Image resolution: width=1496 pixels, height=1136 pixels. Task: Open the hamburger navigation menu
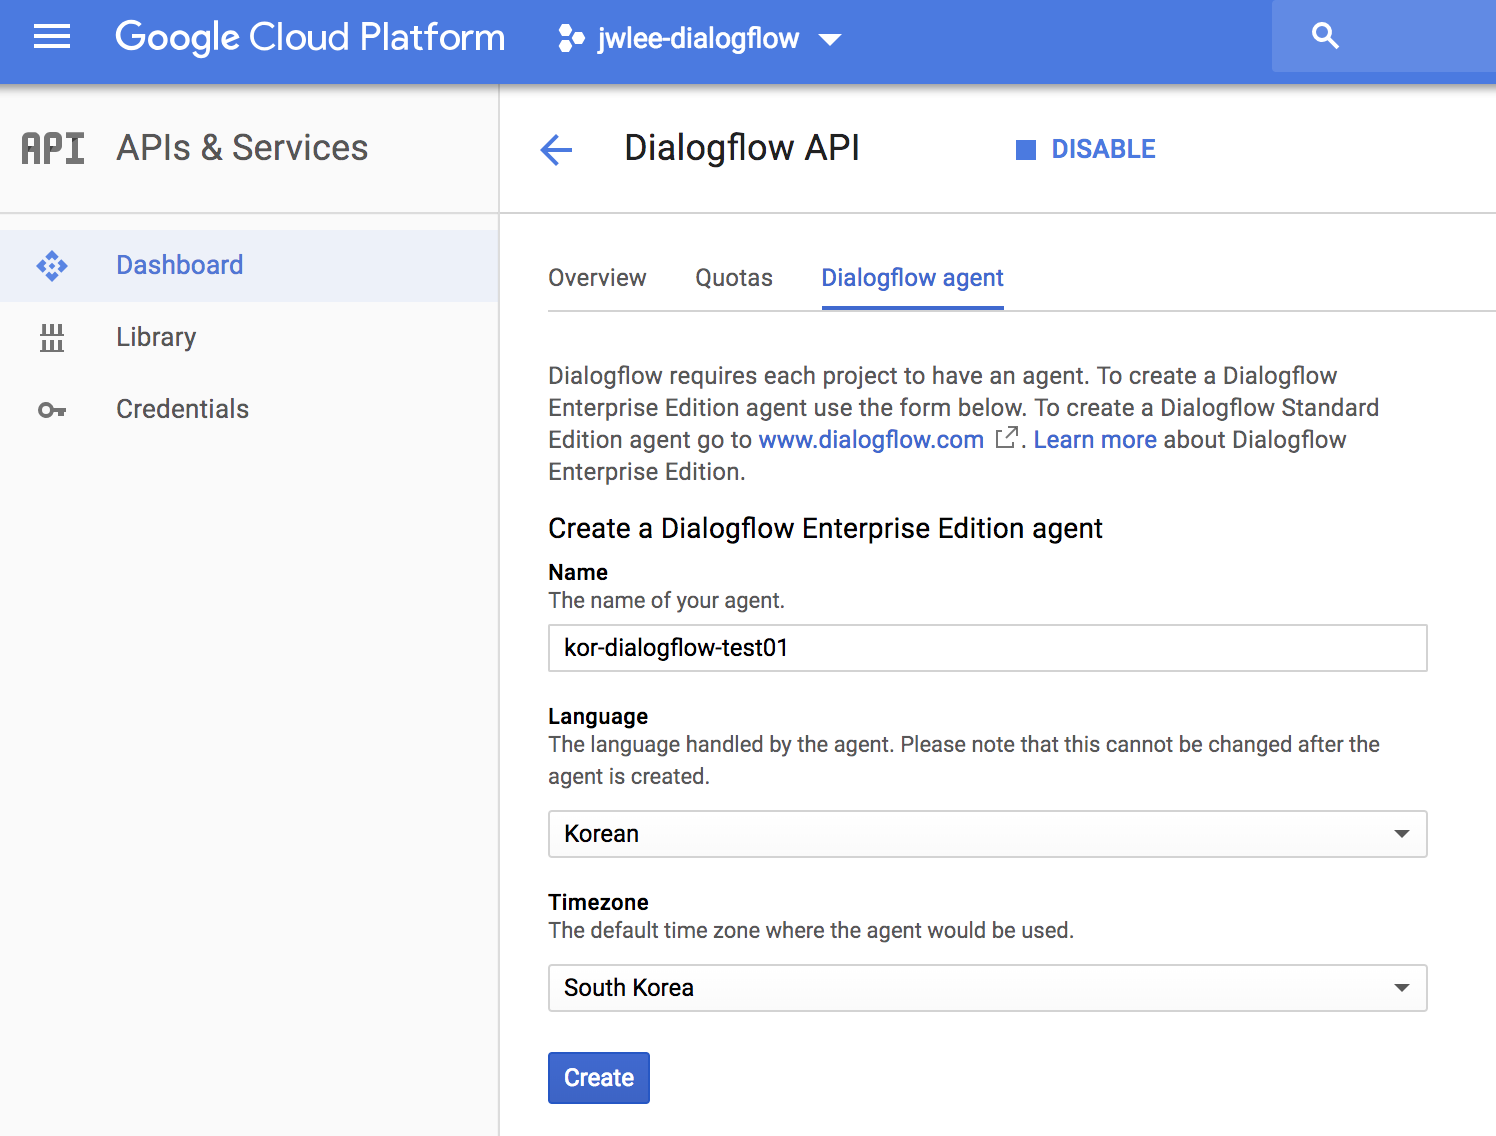pyautogui.click(x=52, y=38)
